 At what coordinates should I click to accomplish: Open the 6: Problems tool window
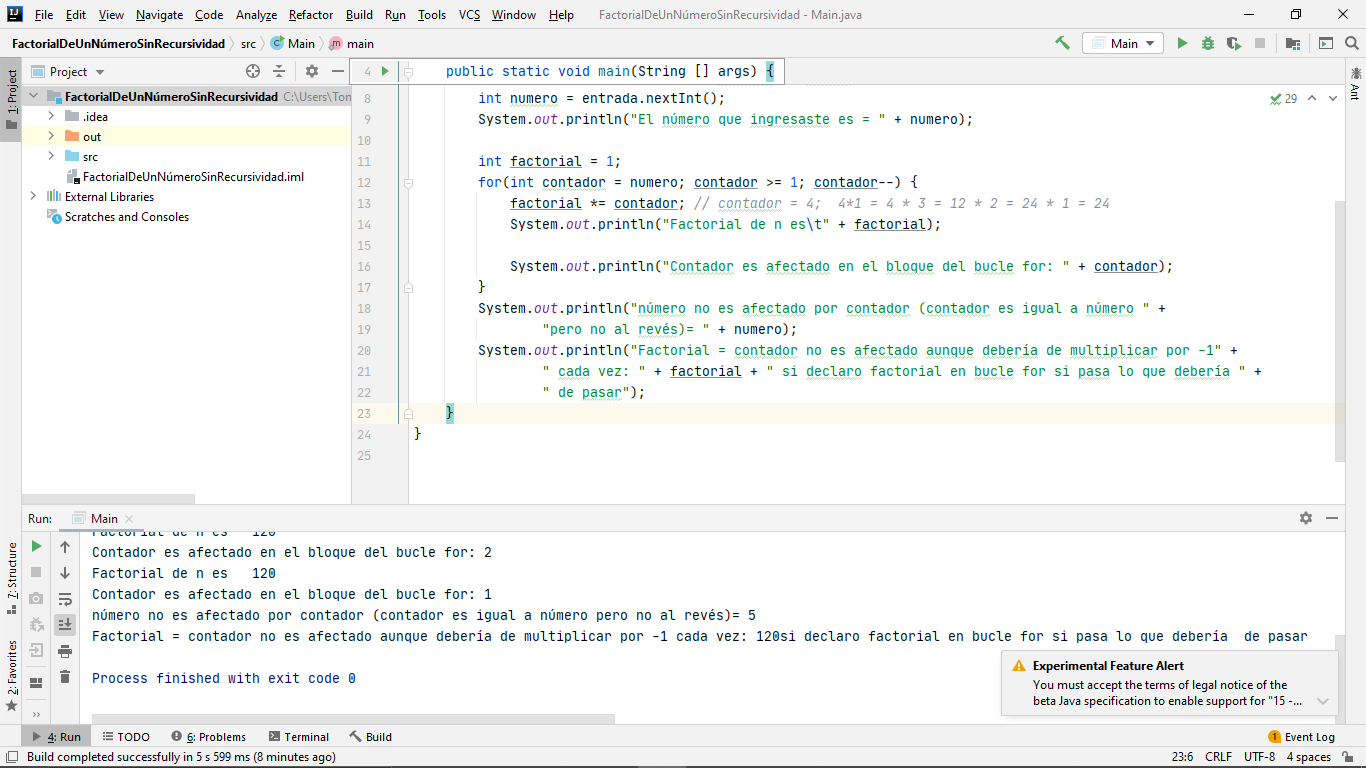(x=209, y=737)
